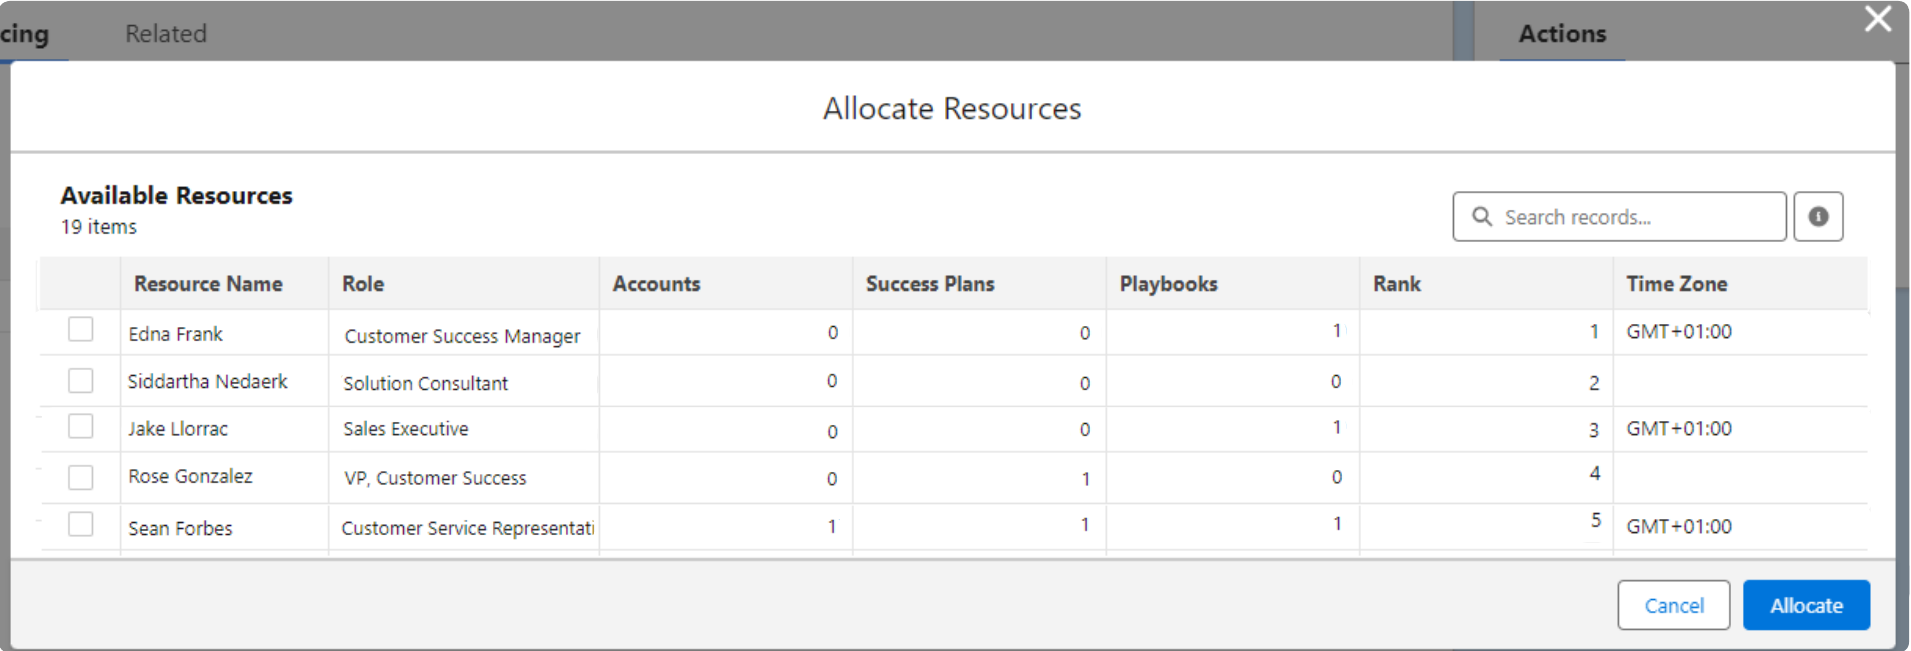Screen dimensions: 1911x651
Task: Enable Rose Gonzalez row checkbox
Action: [x=81, y=477]
